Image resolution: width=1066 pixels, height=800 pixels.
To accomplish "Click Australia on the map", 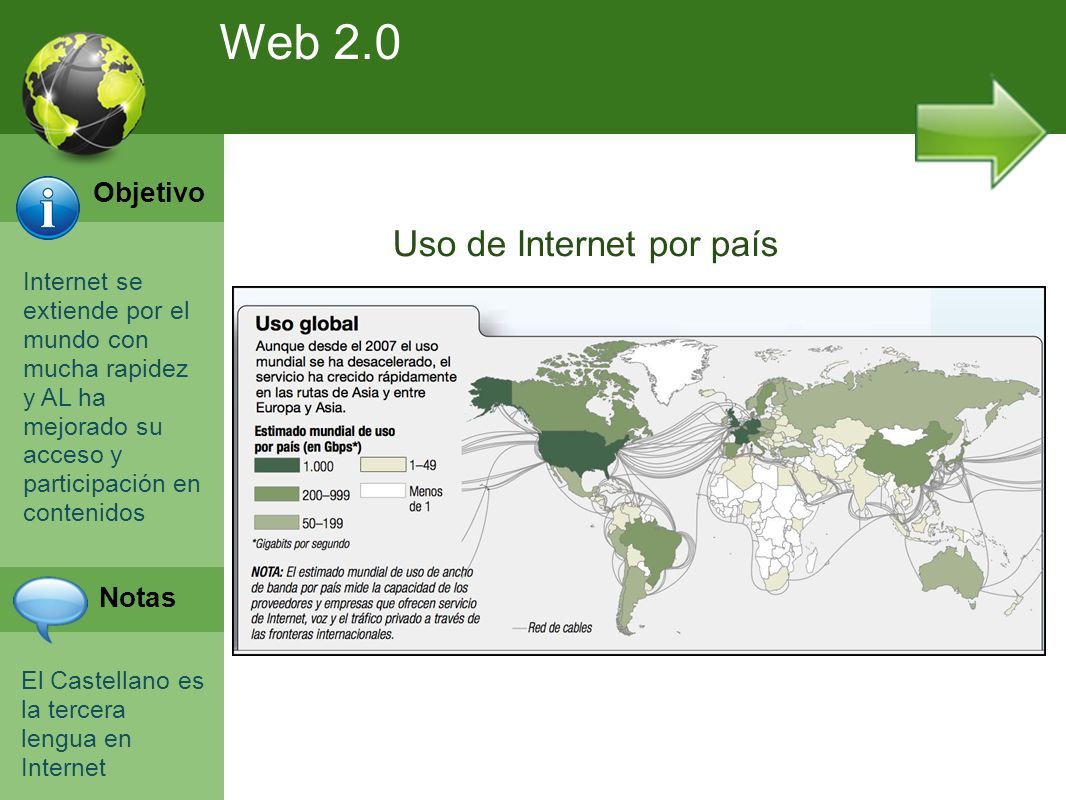I will coord(951,576).
